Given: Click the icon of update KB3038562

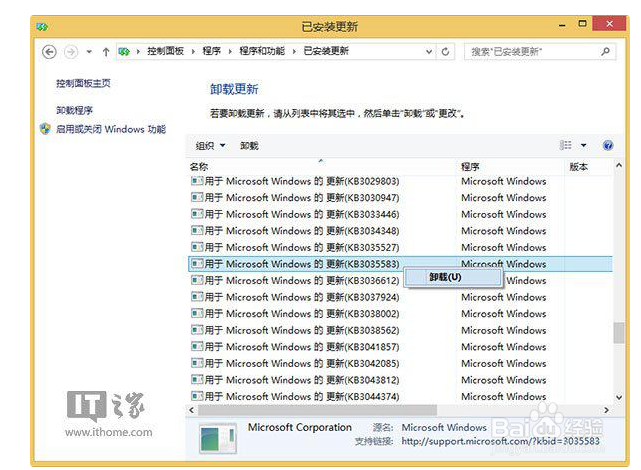Looking at the screenshot, I should point(197,330).
